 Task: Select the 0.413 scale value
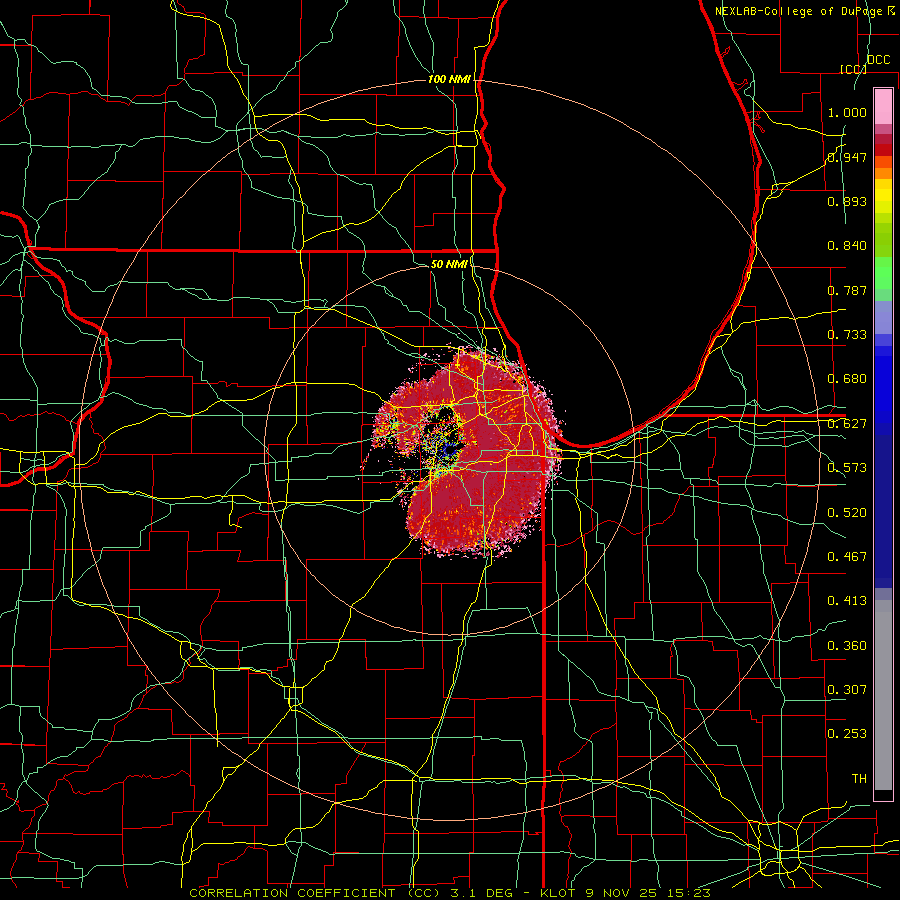(847, 601)
